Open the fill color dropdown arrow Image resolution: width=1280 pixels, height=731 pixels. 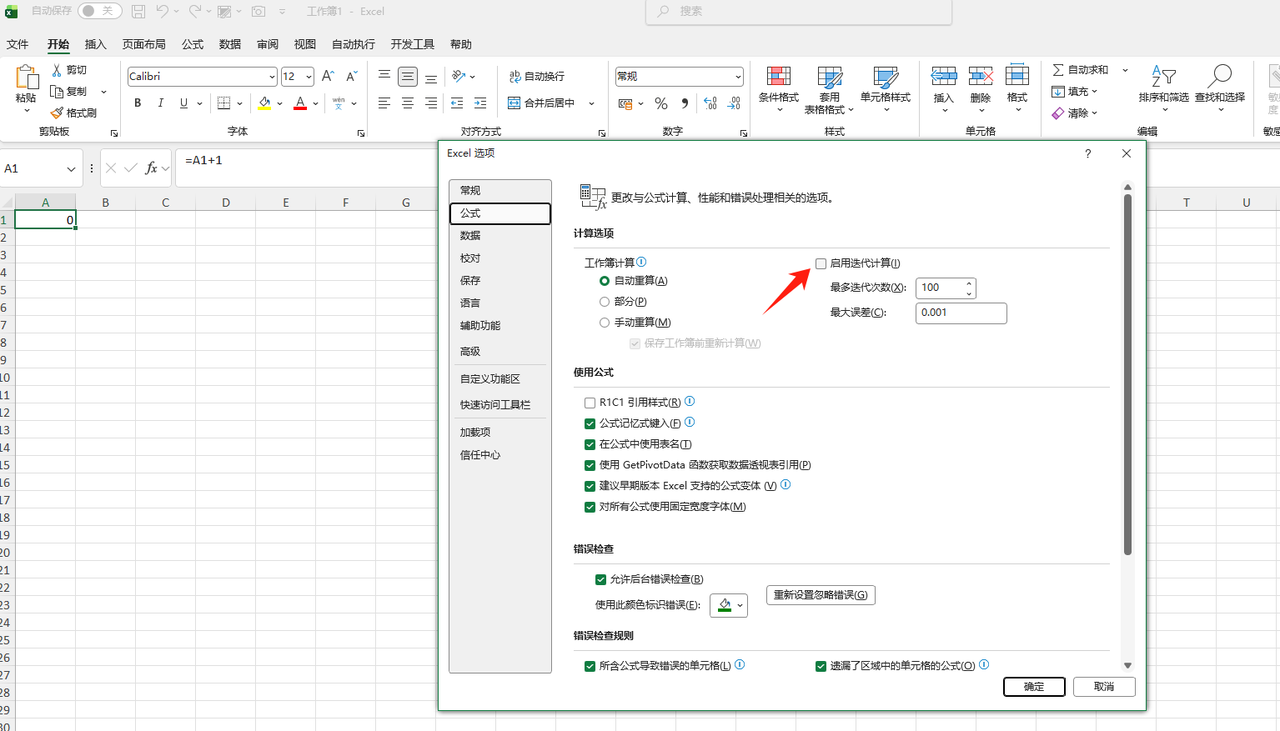(280, 103)
